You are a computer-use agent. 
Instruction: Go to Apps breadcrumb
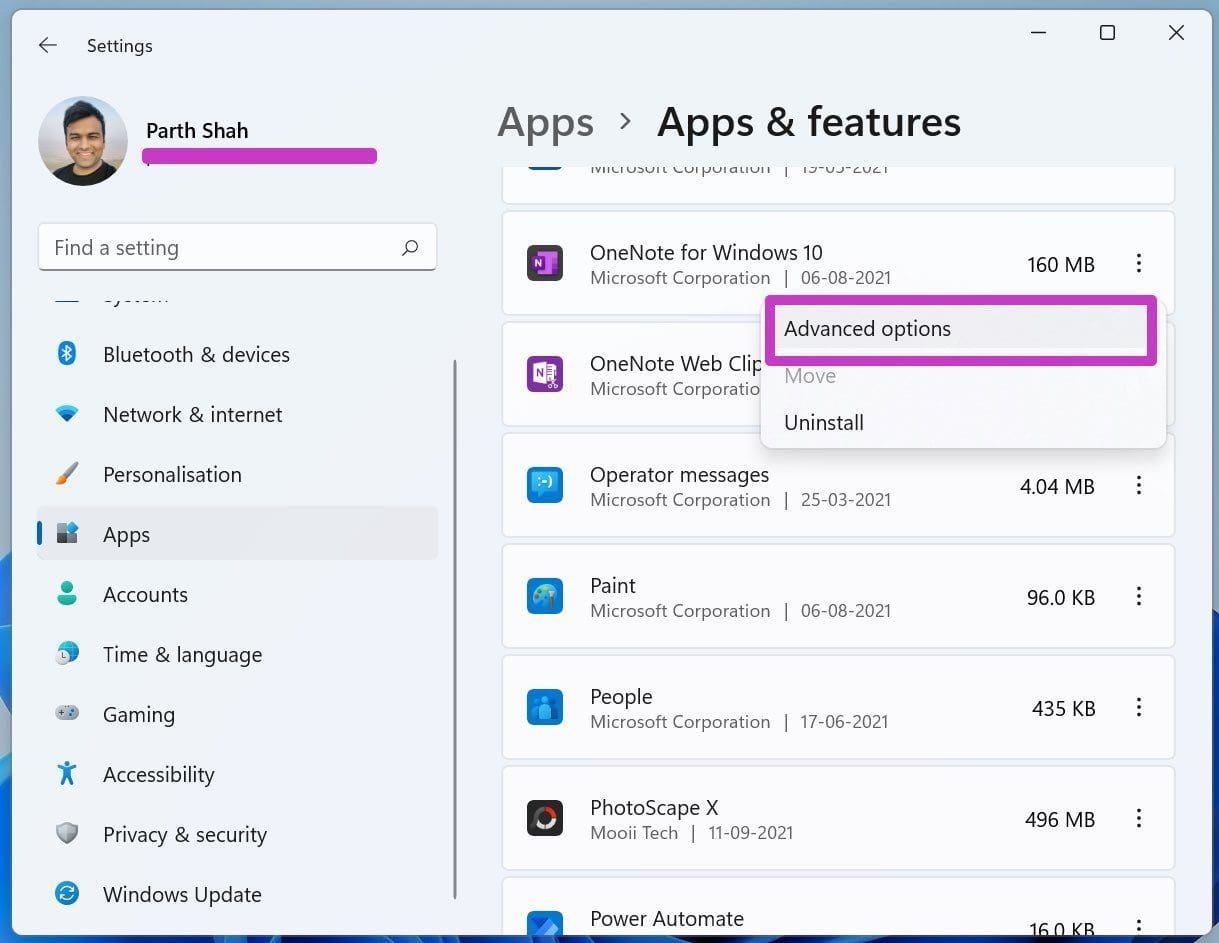pyautogui.click(x=545, y=122)
